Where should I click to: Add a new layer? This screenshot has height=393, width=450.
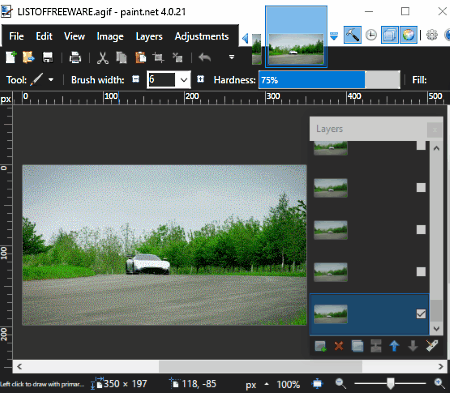[320, 346]
